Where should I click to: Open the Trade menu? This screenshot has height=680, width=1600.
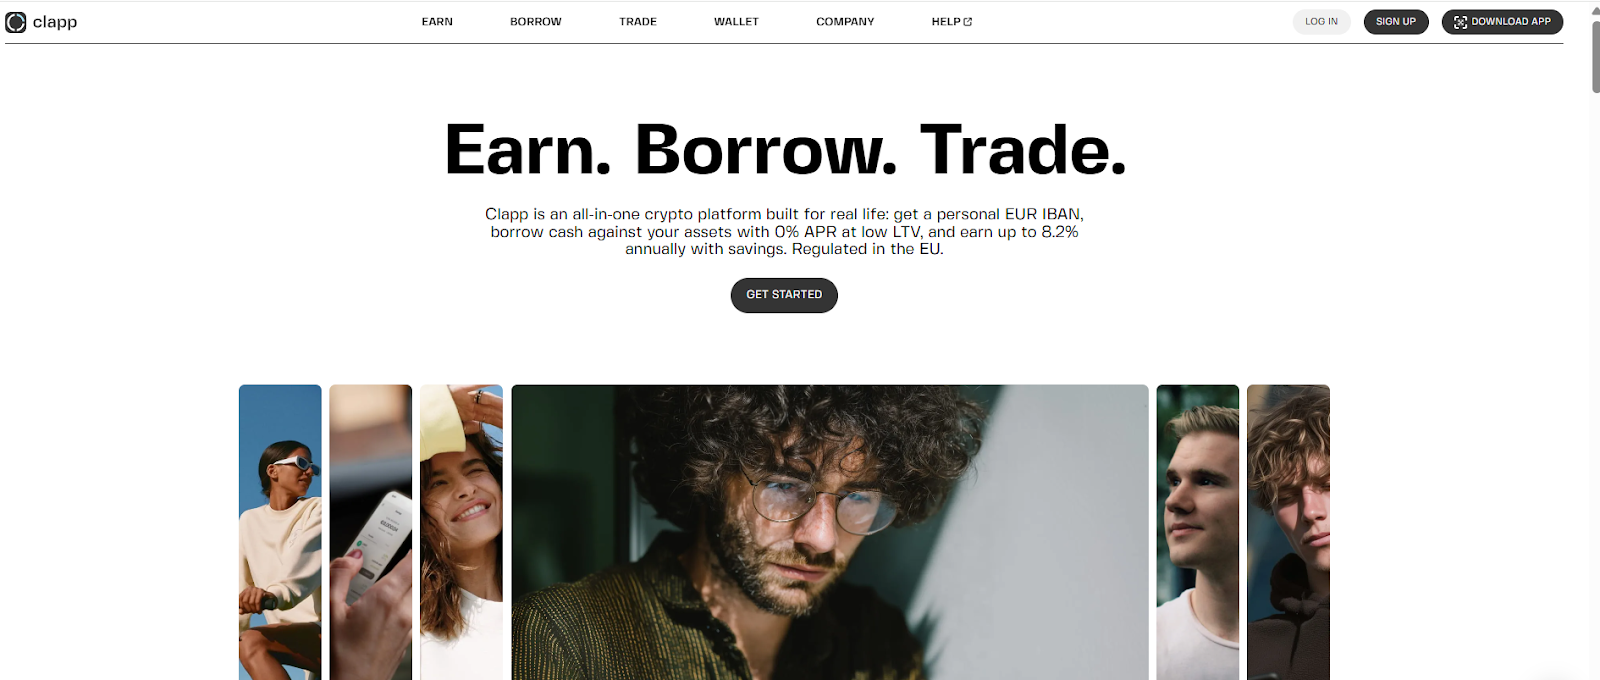pos(638,22)
